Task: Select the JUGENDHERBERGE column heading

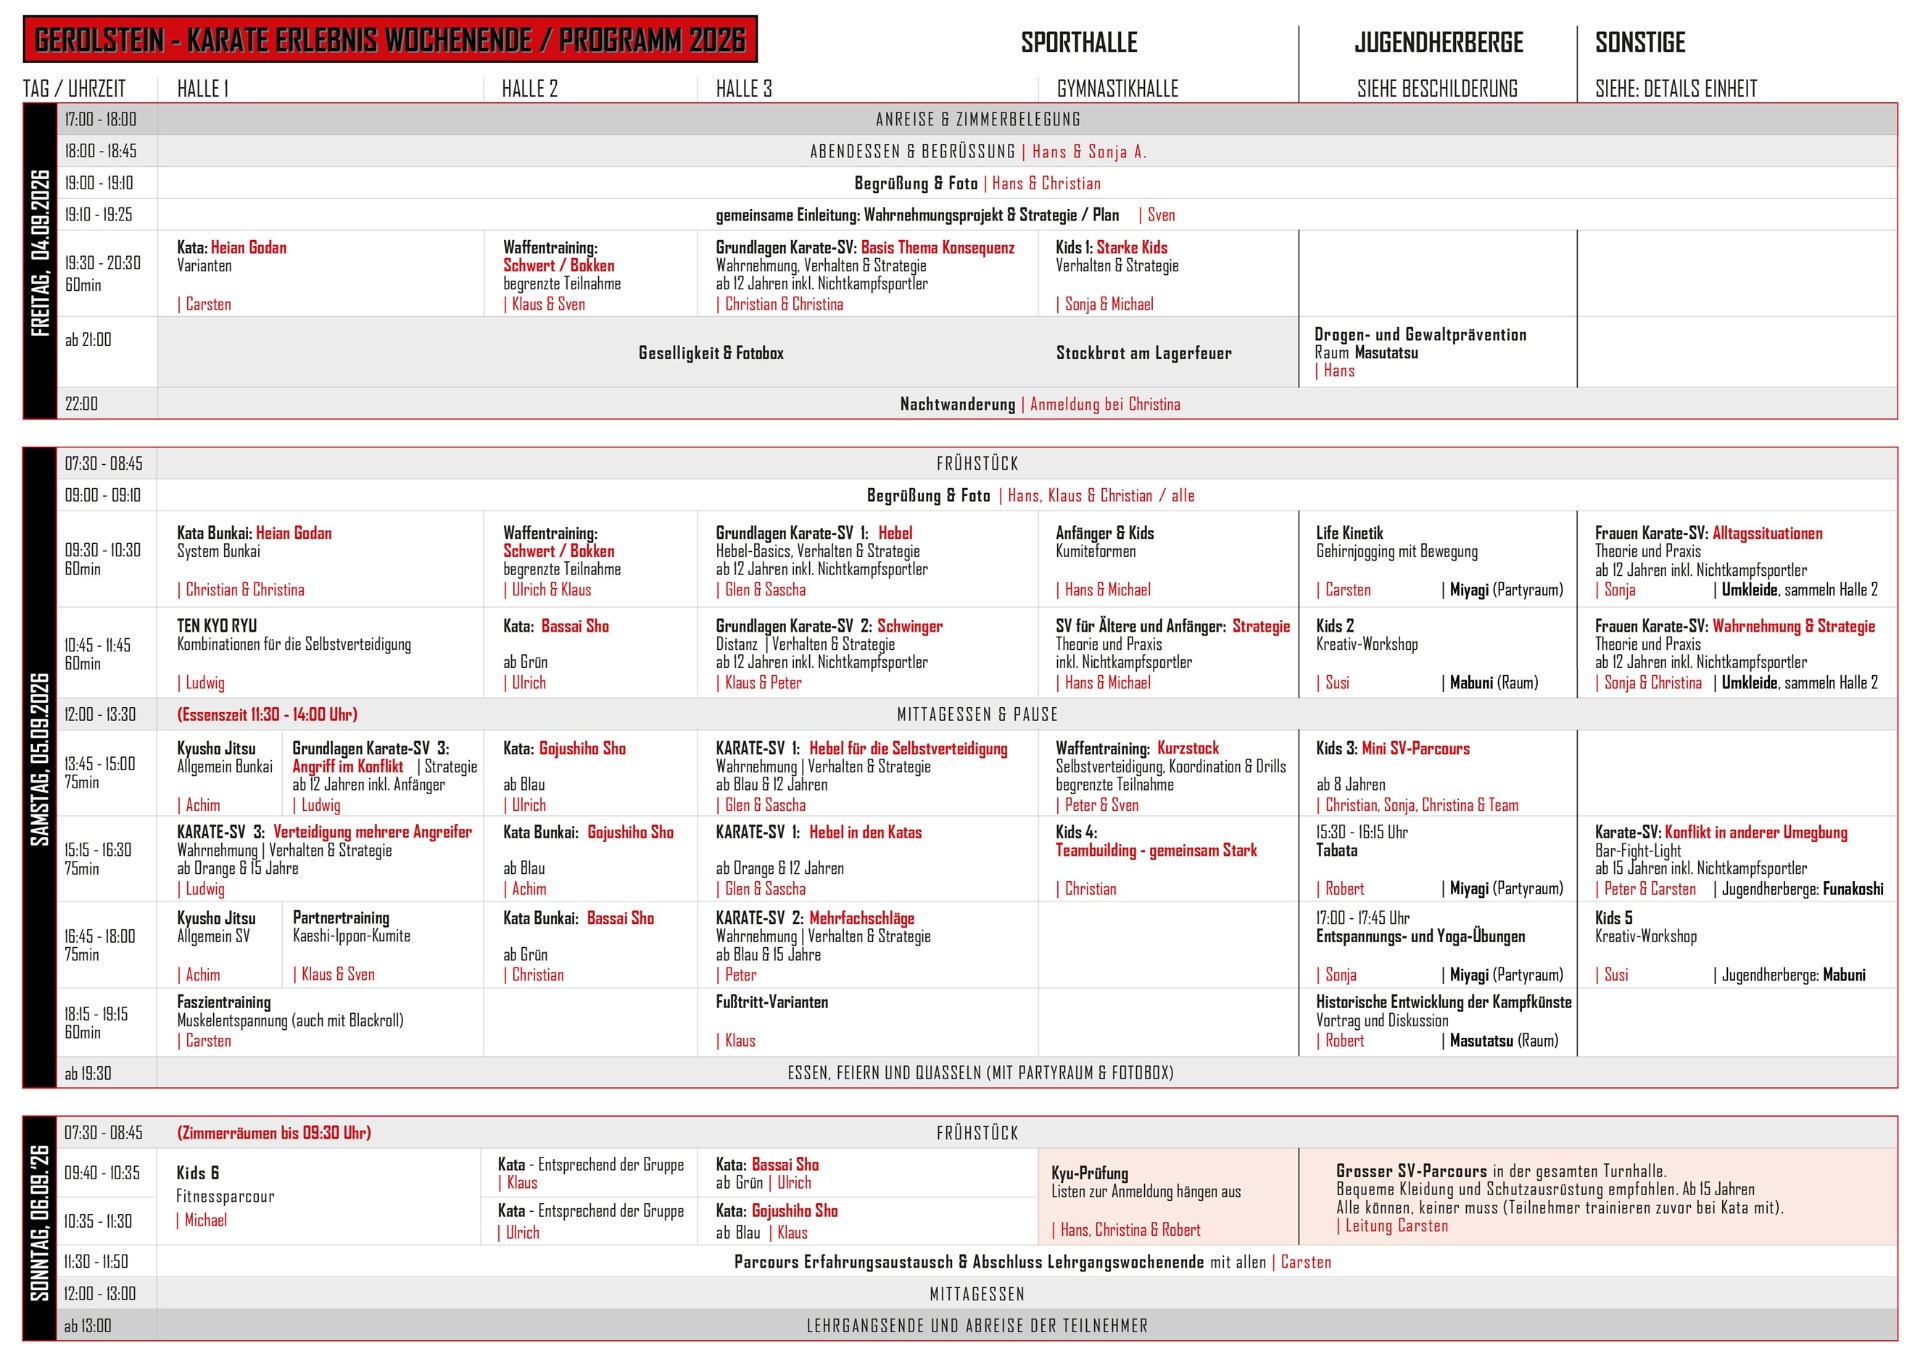Action: (1438, 43)
